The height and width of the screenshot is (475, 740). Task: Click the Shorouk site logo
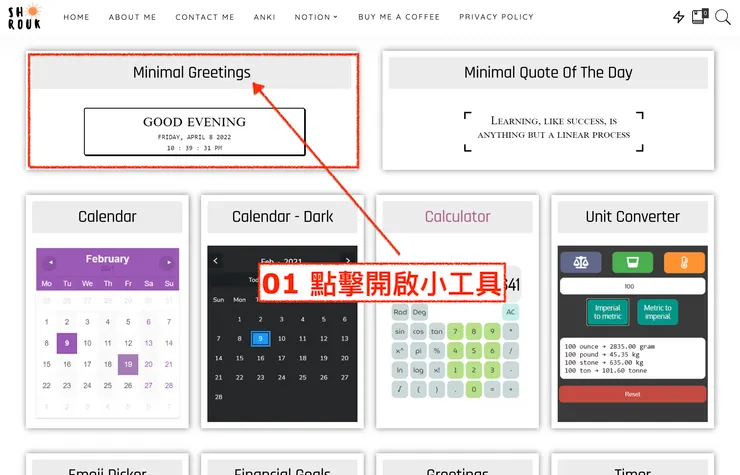tap(25, 17)
